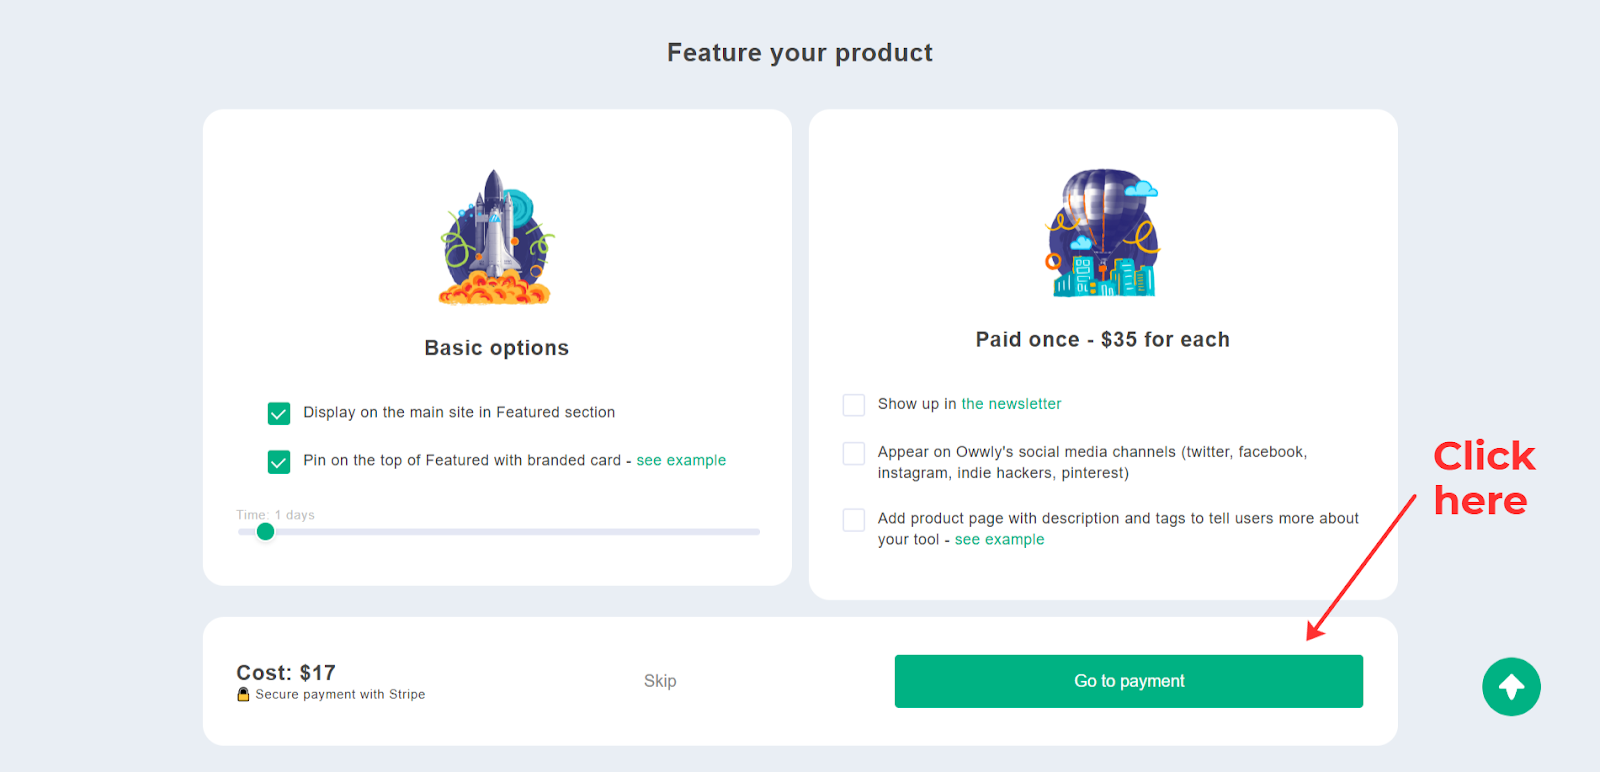
Task: Click the Time slider handle
Action: tap(265, 532)
